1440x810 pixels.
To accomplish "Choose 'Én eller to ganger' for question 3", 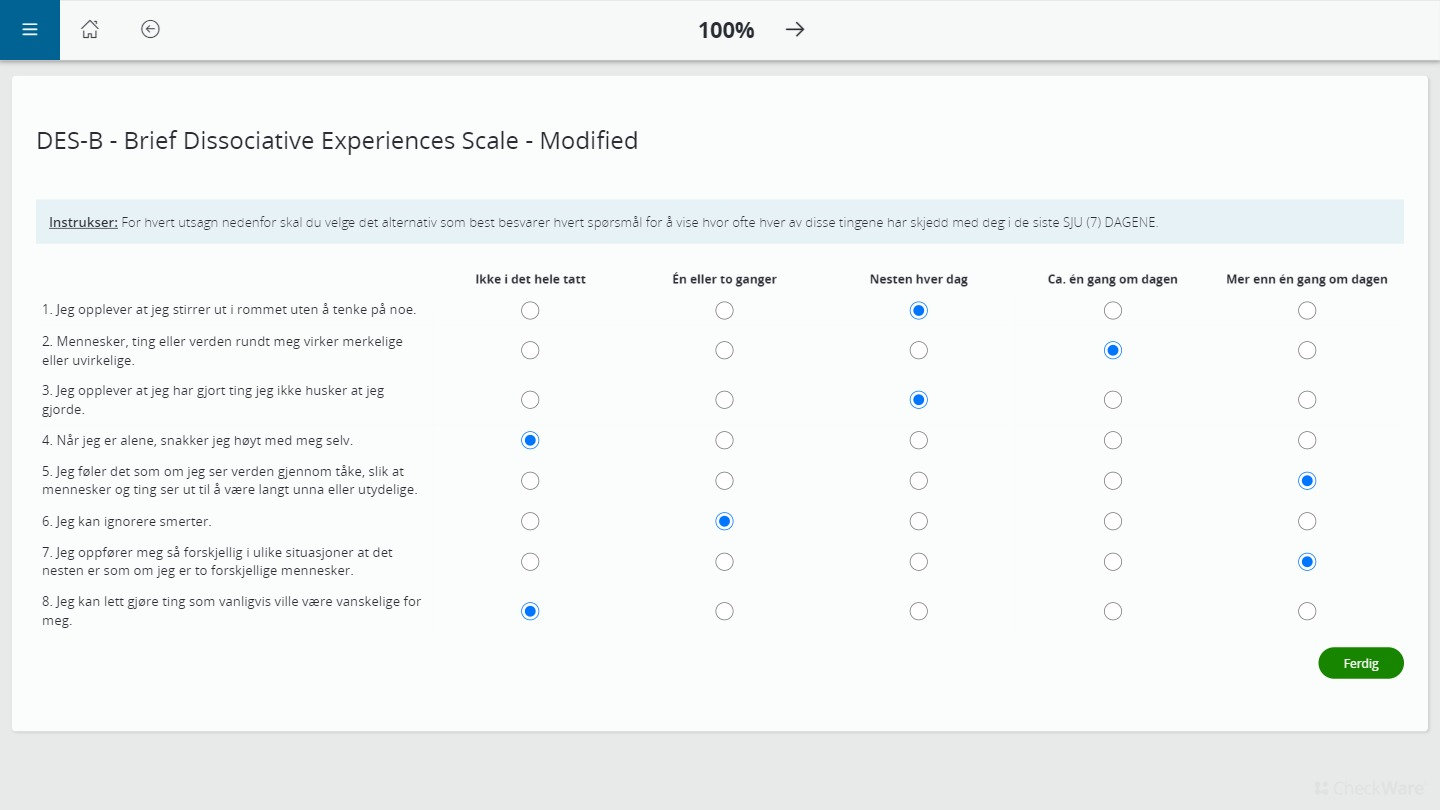I will (x=724, y=399).
